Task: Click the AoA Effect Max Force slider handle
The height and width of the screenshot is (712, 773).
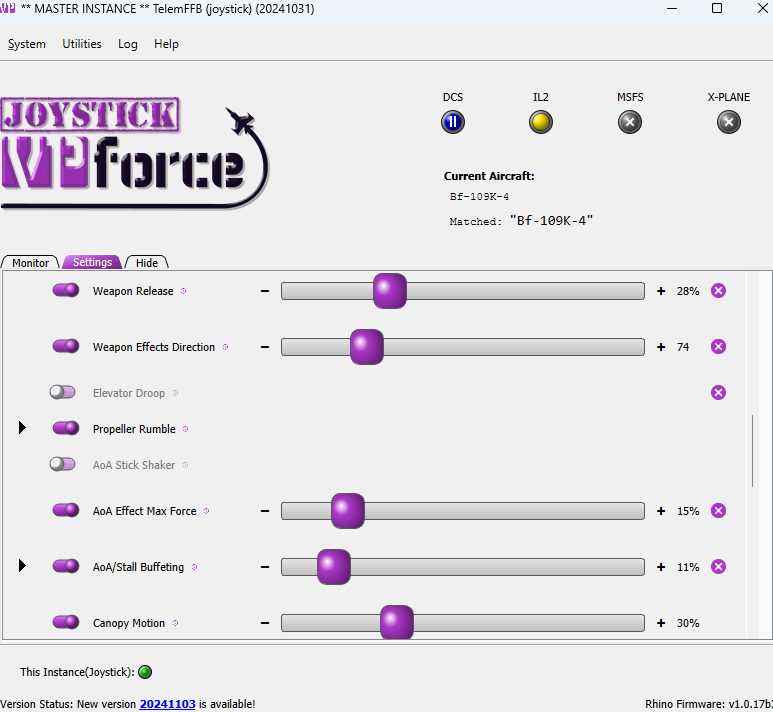Action: (x=348, y=511)
